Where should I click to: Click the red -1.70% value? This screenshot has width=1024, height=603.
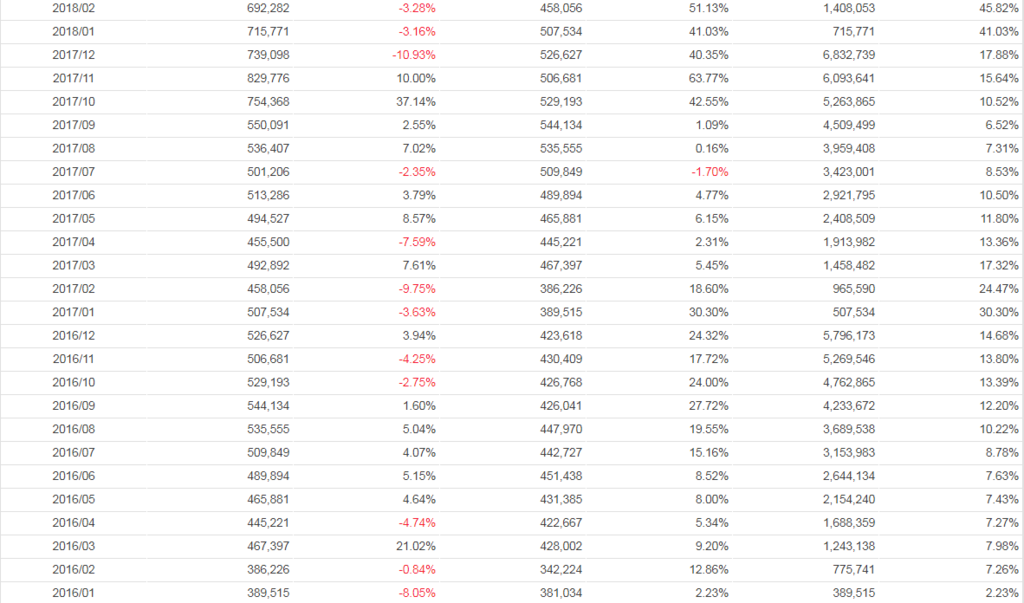pos(709,172)
